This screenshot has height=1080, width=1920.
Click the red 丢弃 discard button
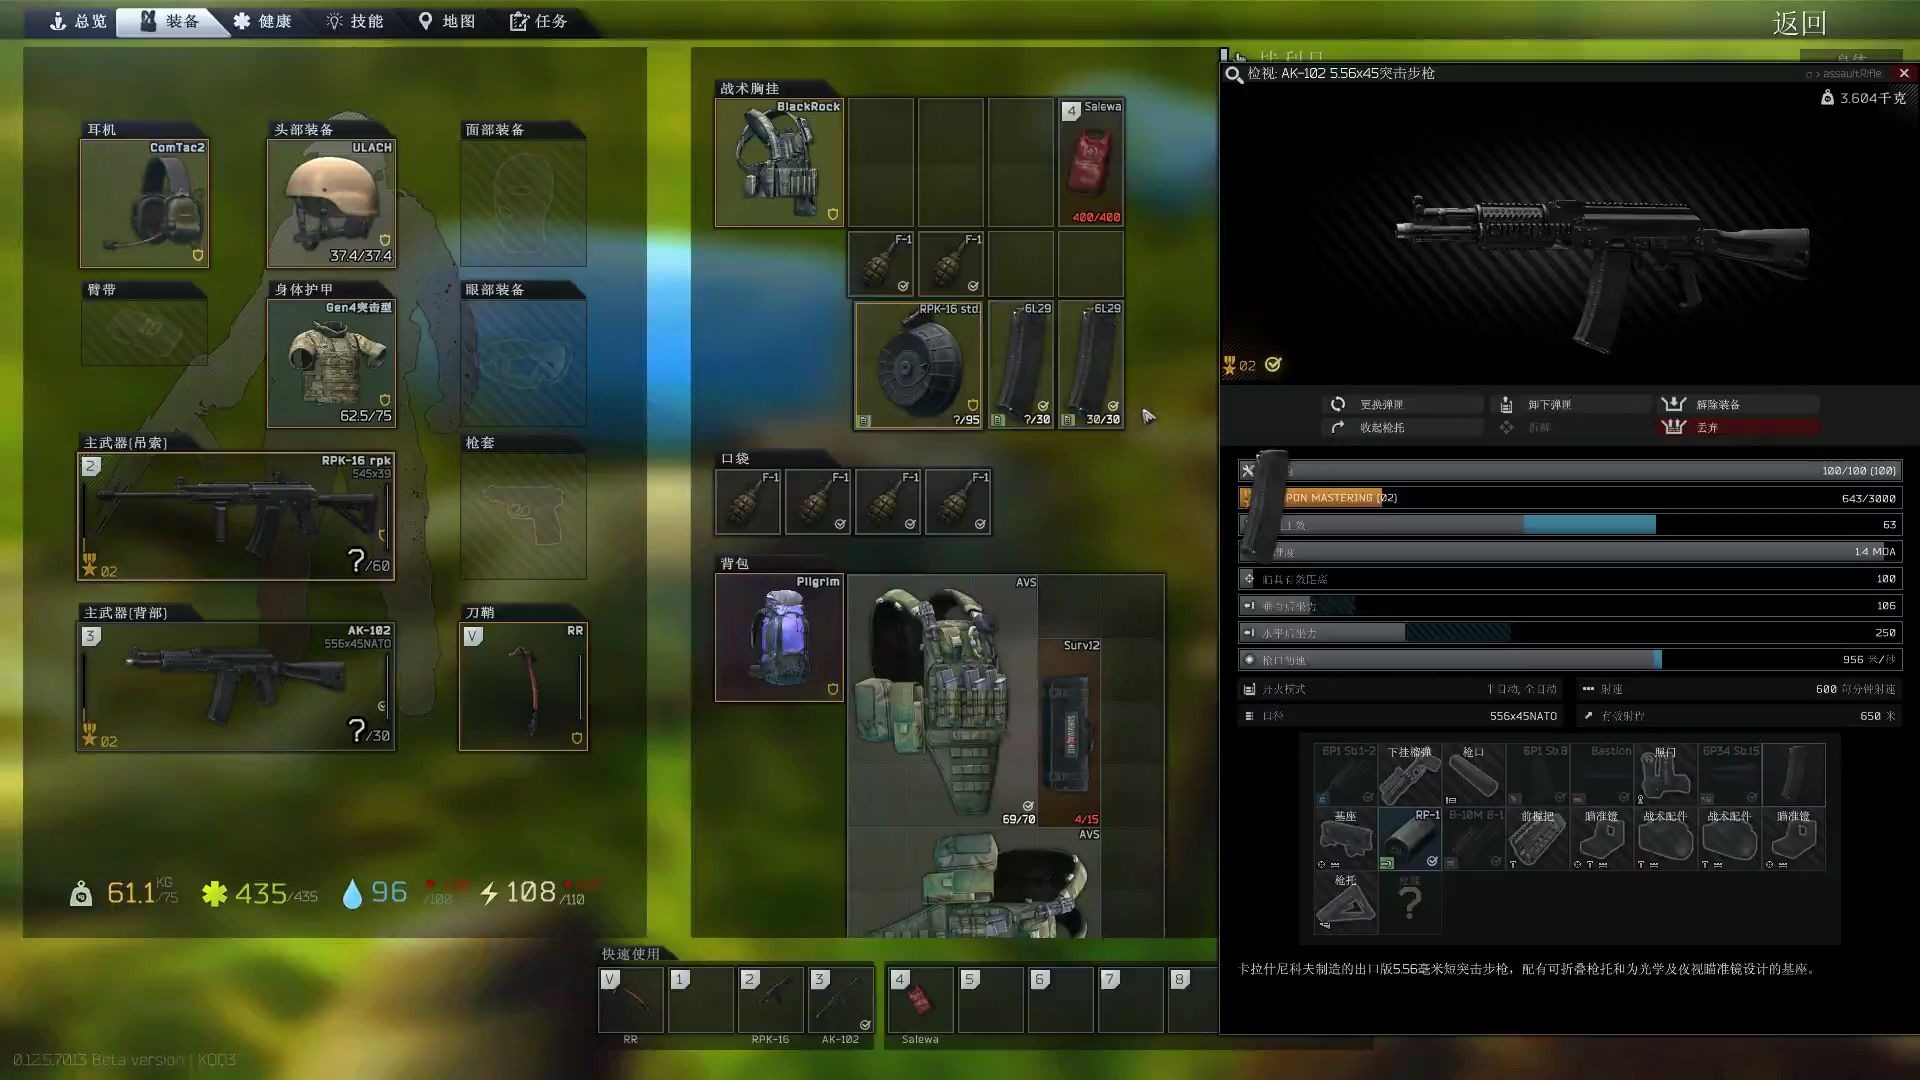pos(1738,427)
